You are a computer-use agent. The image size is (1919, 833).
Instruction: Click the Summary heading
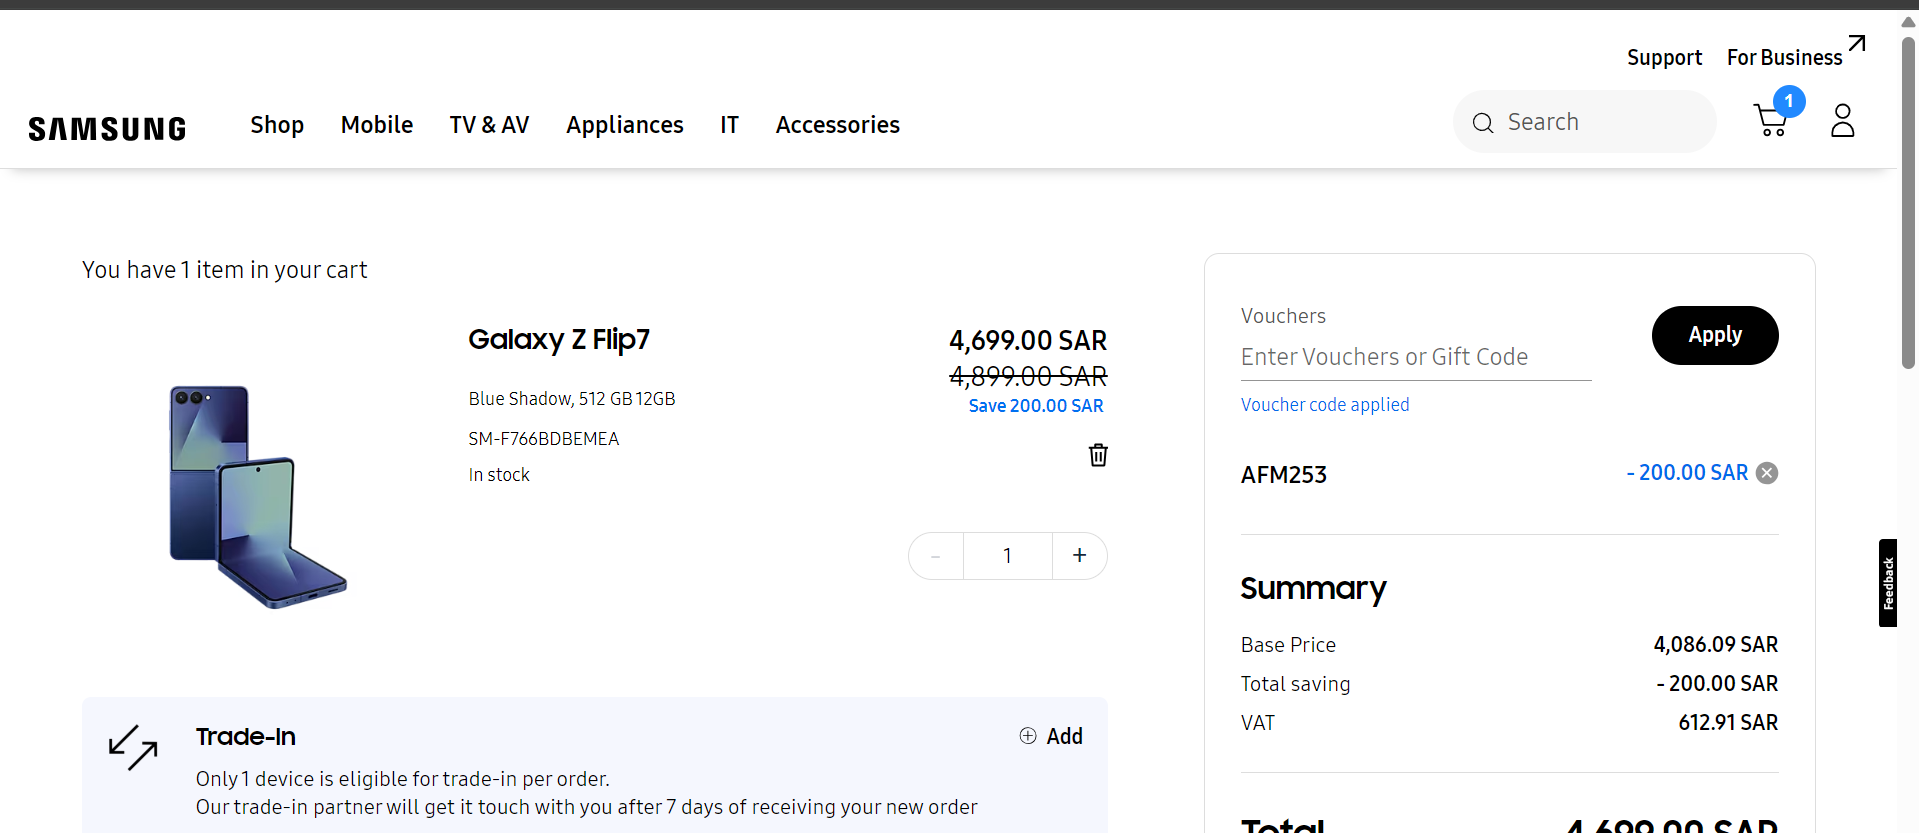coord(1313,589)
